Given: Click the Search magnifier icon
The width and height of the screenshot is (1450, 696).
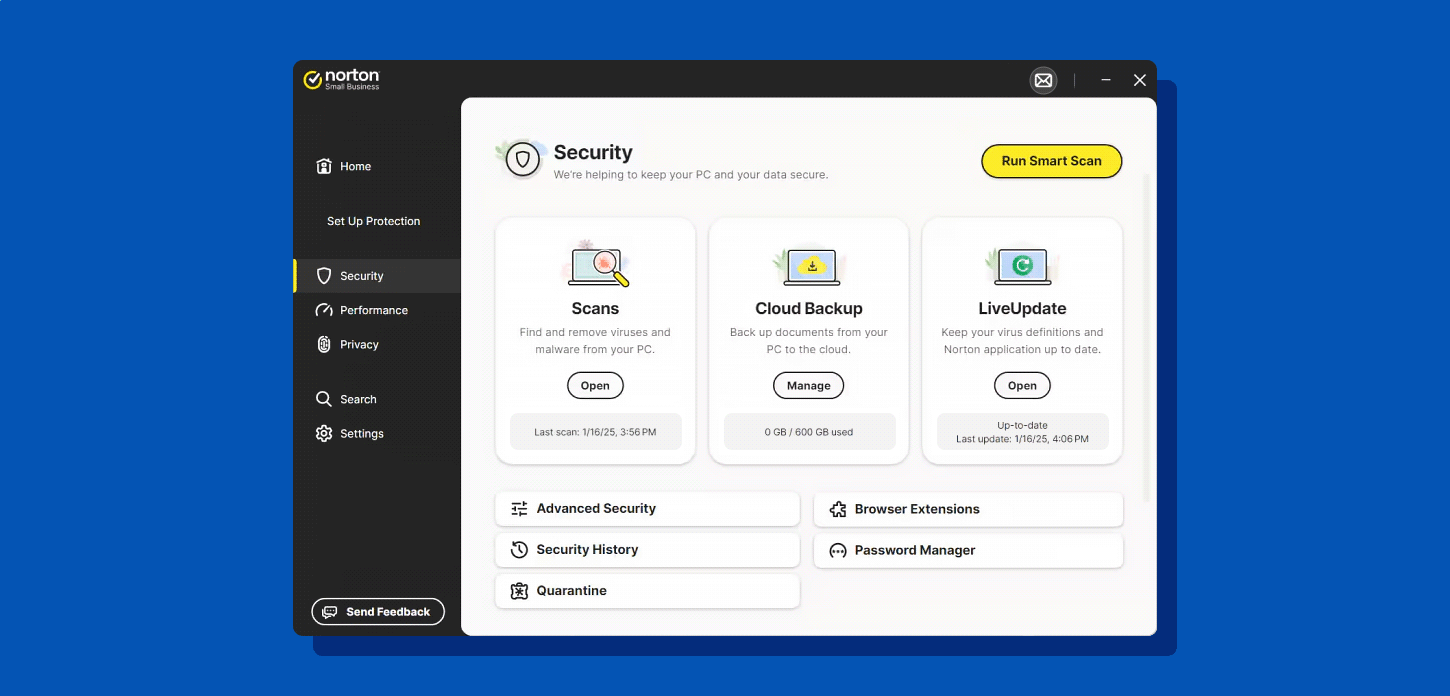Looking at the screenshot, I should click(325, 398).
